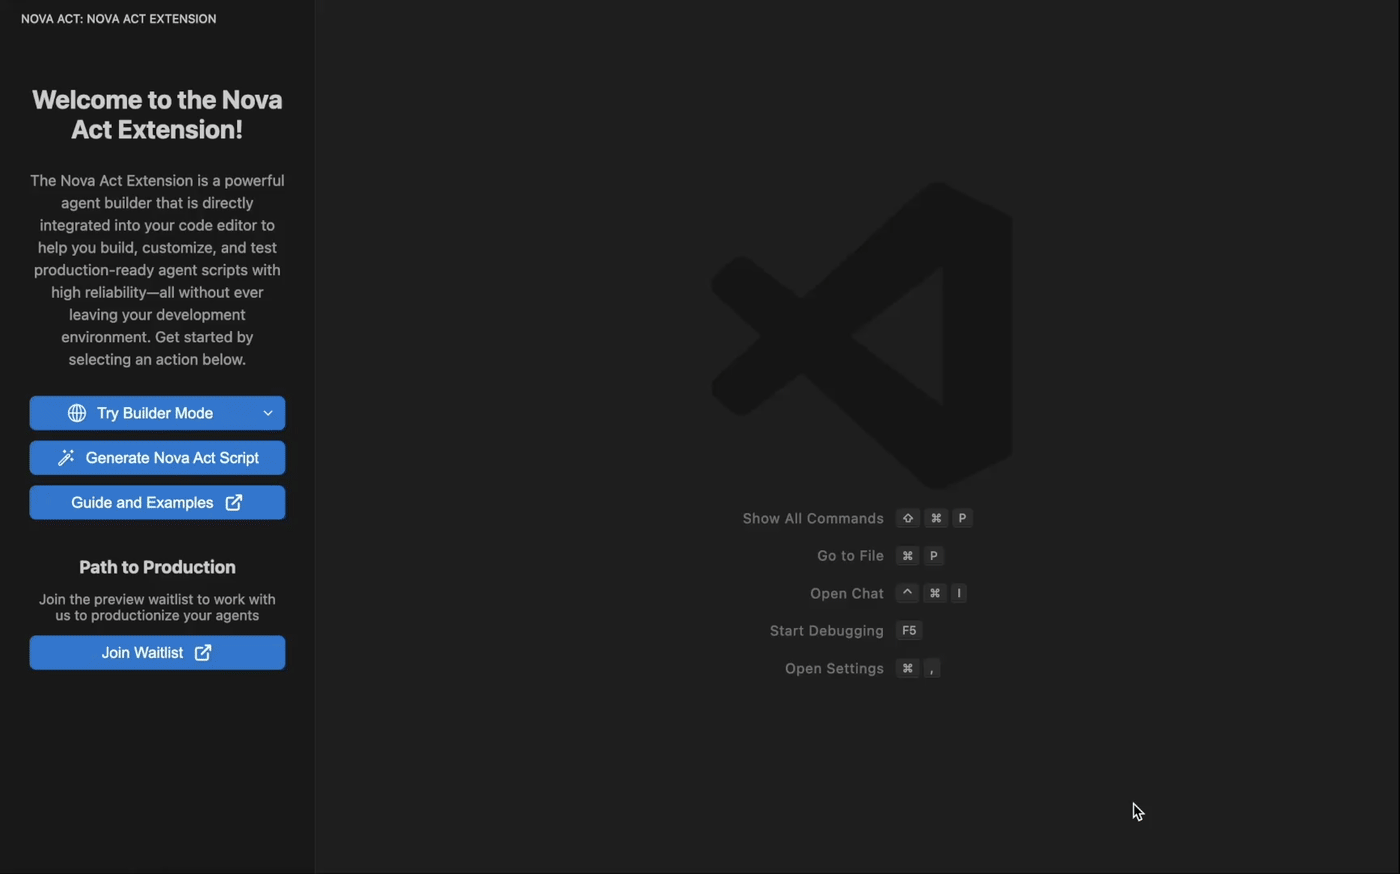Expand the Try Builder Mode dropdown chevron
The width and height of the screenshot is (1400, 874).
[x=268, y=413]
